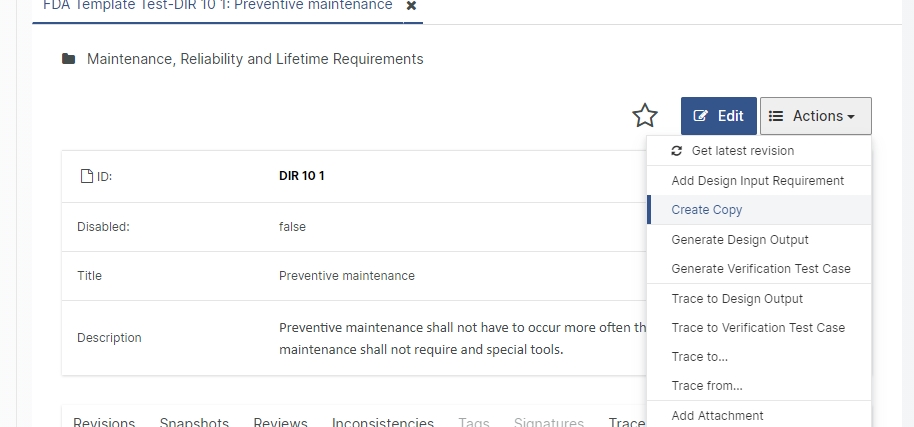Open the Trace to... option
914x427 pixels.
pos(700,357)
